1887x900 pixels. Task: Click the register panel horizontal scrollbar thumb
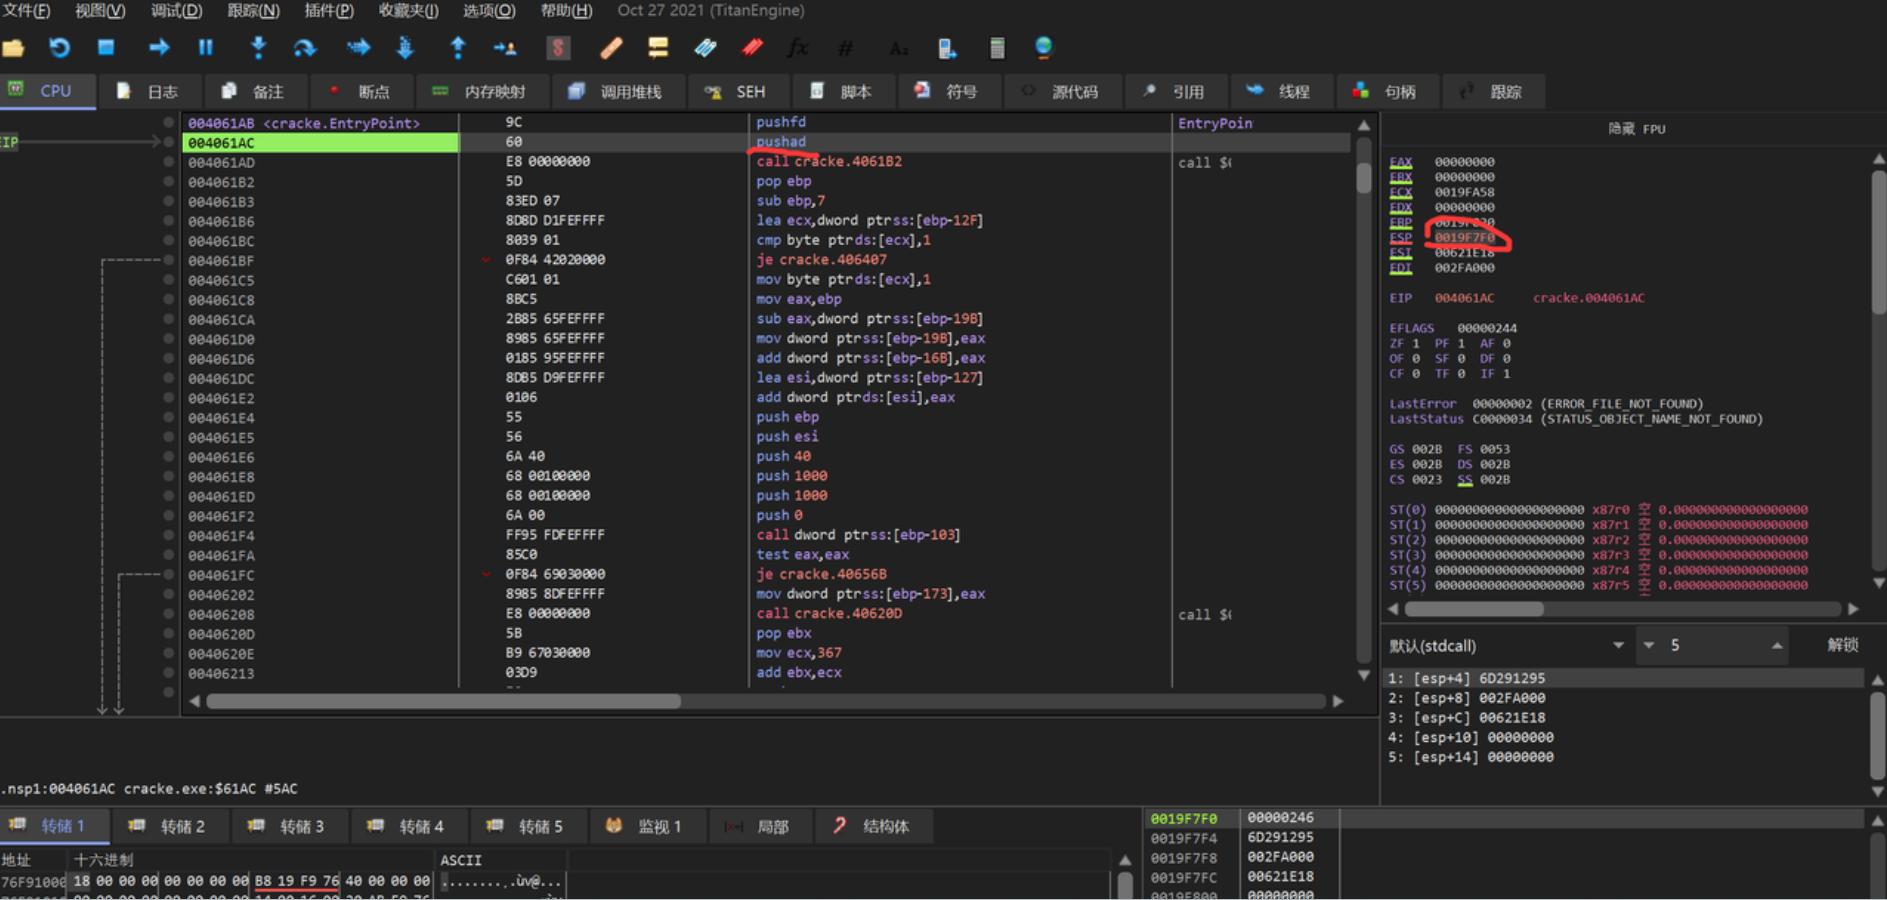(1474, 608)
